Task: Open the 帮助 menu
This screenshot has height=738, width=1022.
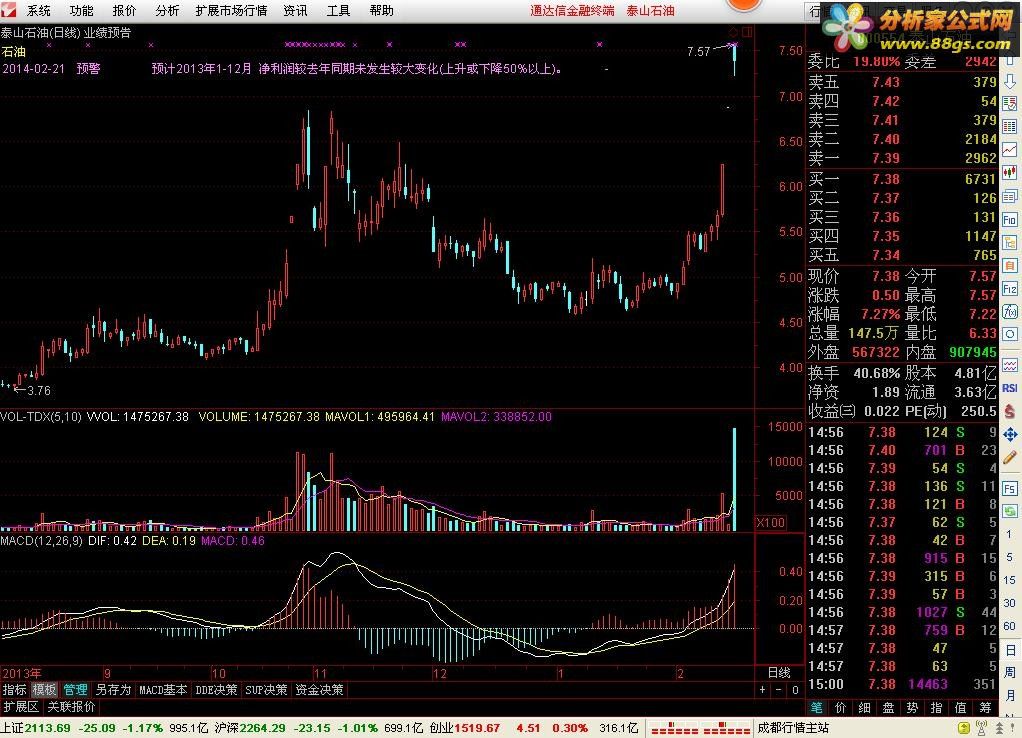Action: [381, 10]
